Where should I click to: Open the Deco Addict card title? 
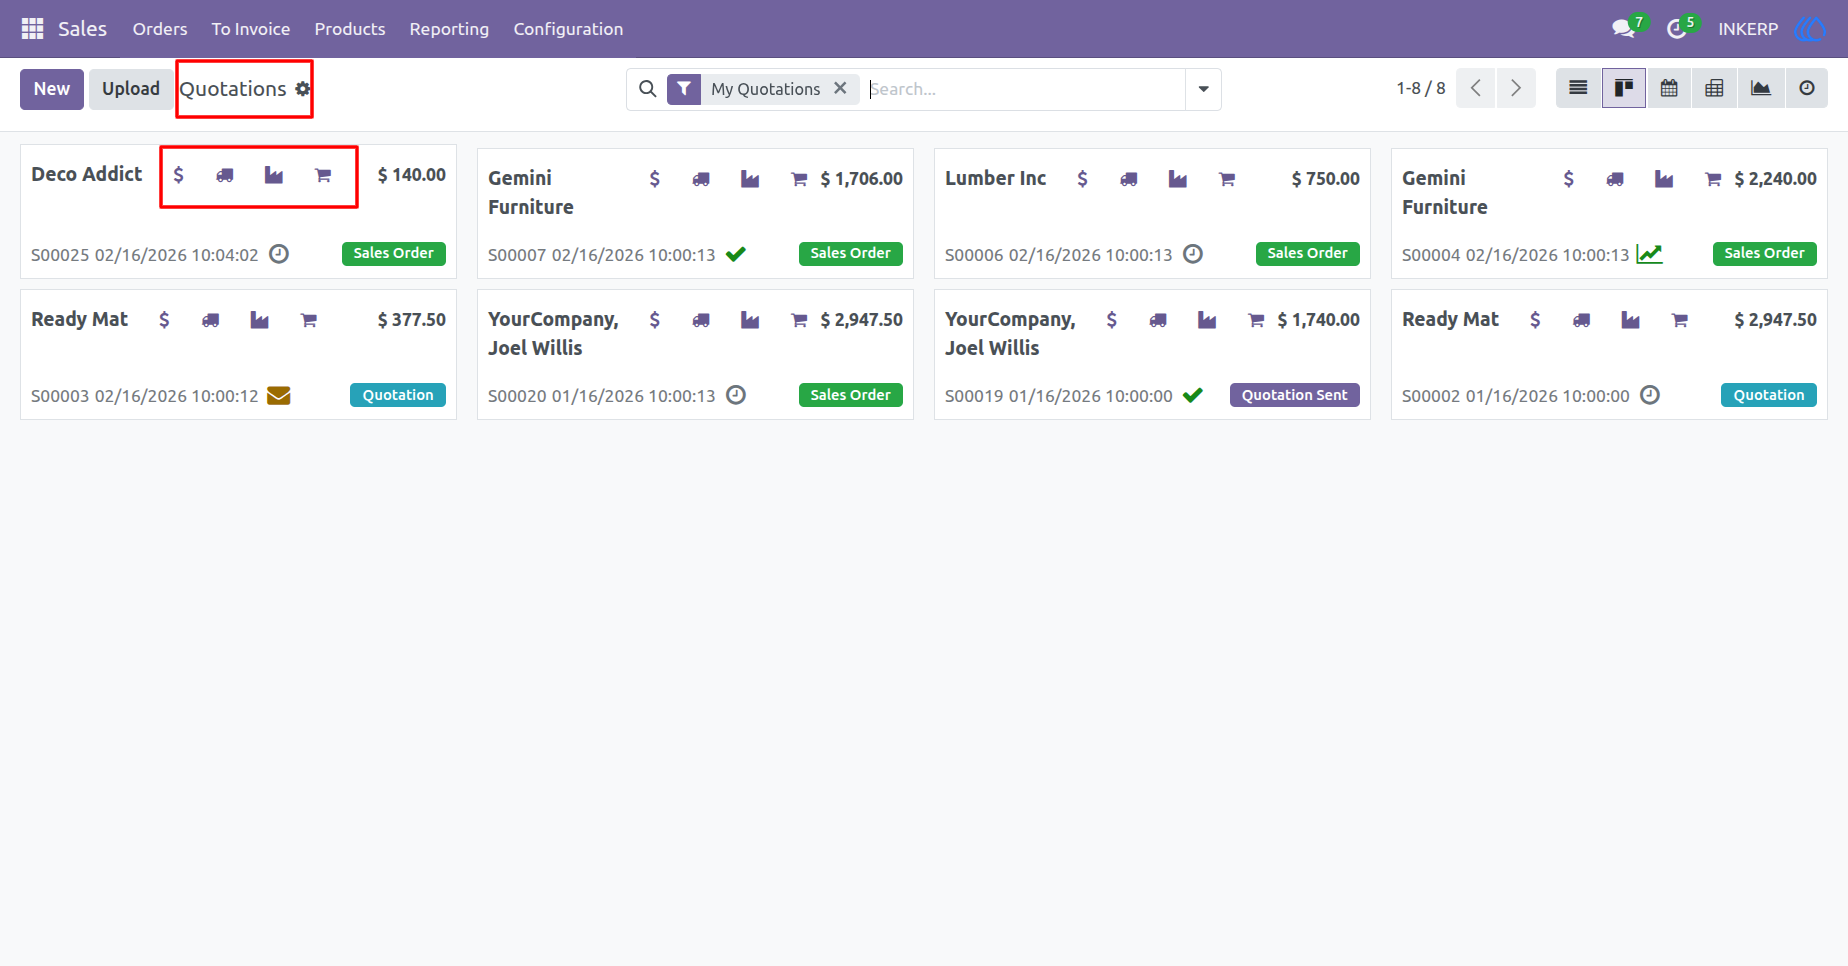[x=87, y=174]
